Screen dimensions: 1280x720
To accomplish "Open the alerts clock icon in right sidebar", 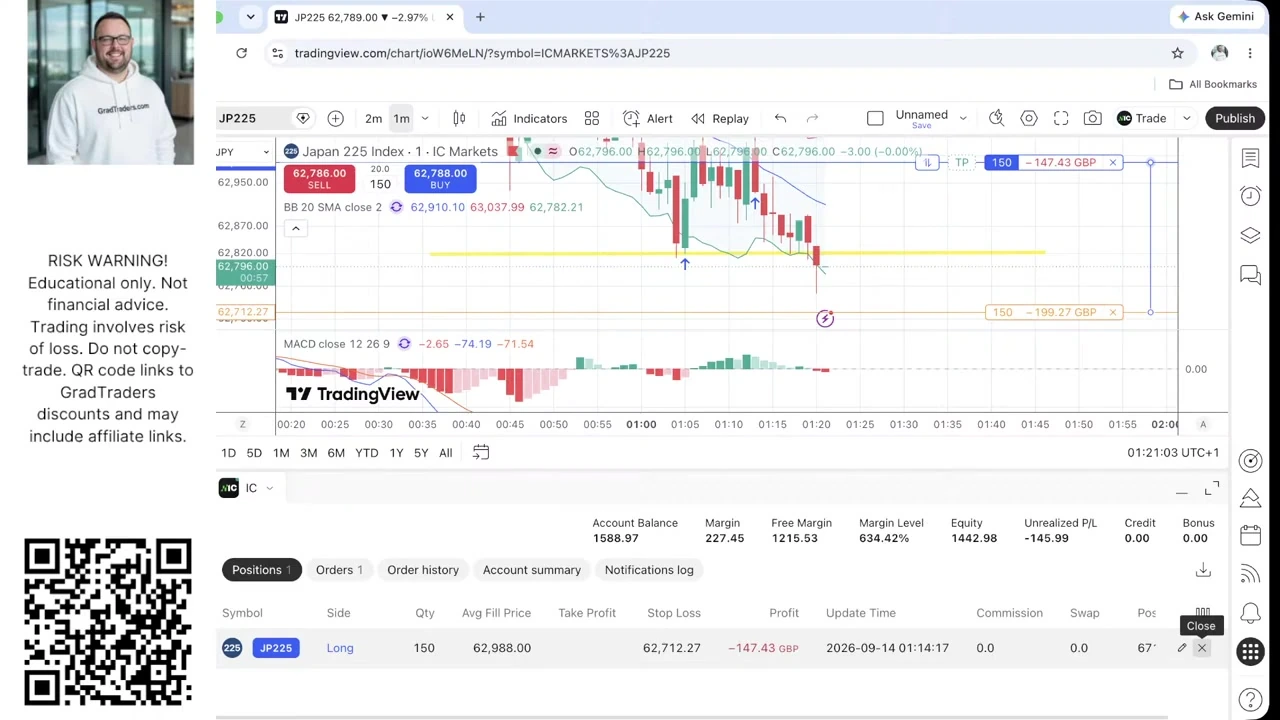I will coord(1250,196).
